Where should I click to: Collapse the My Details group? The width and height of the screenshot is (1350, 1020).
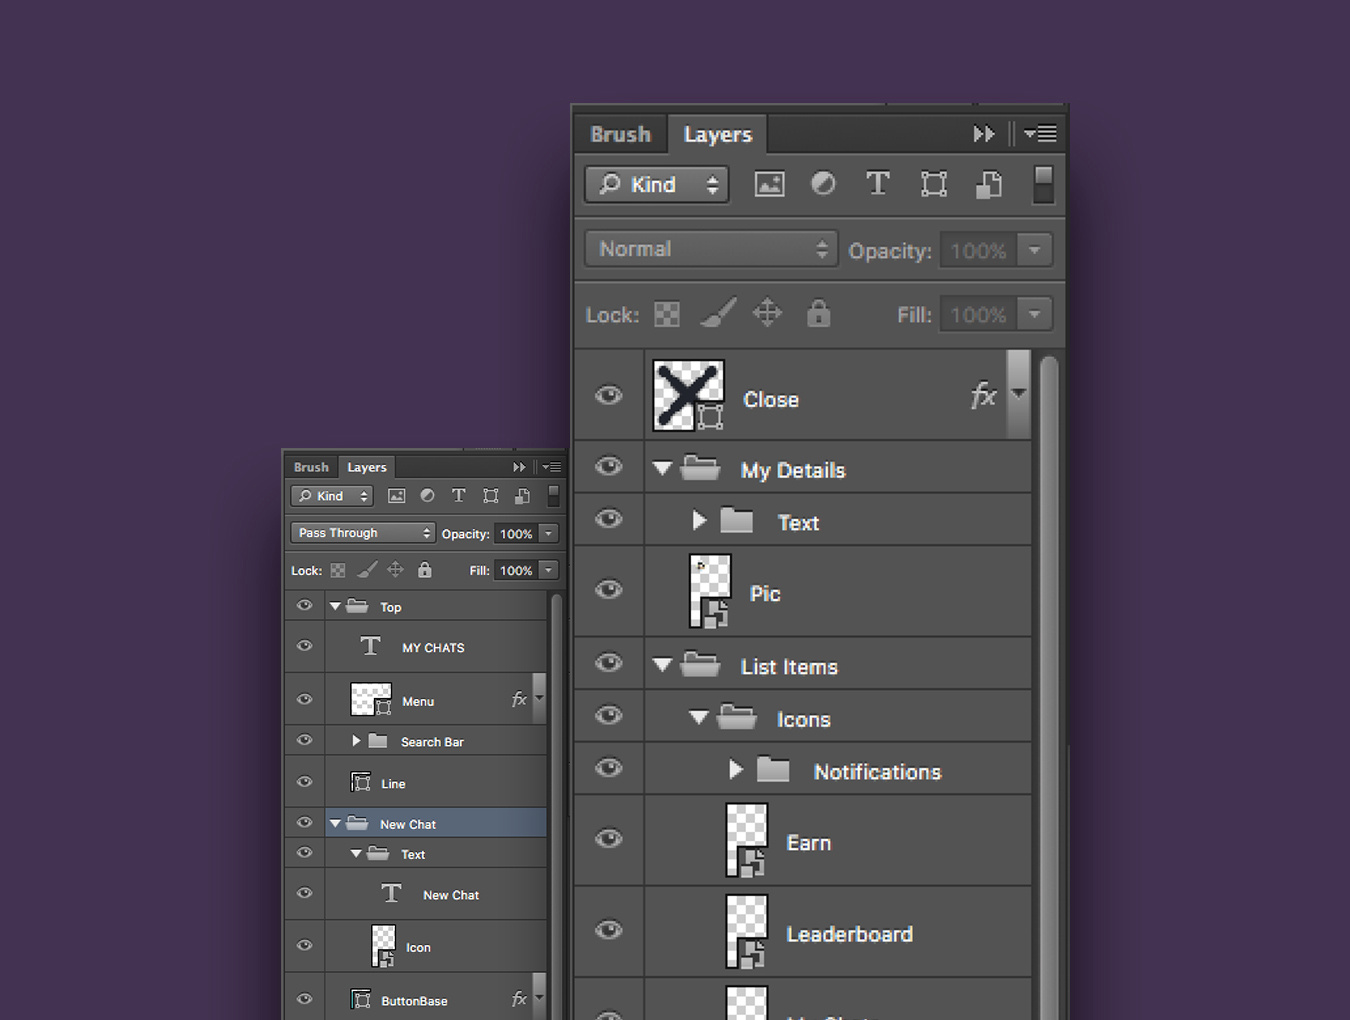[x=662, y=468]
